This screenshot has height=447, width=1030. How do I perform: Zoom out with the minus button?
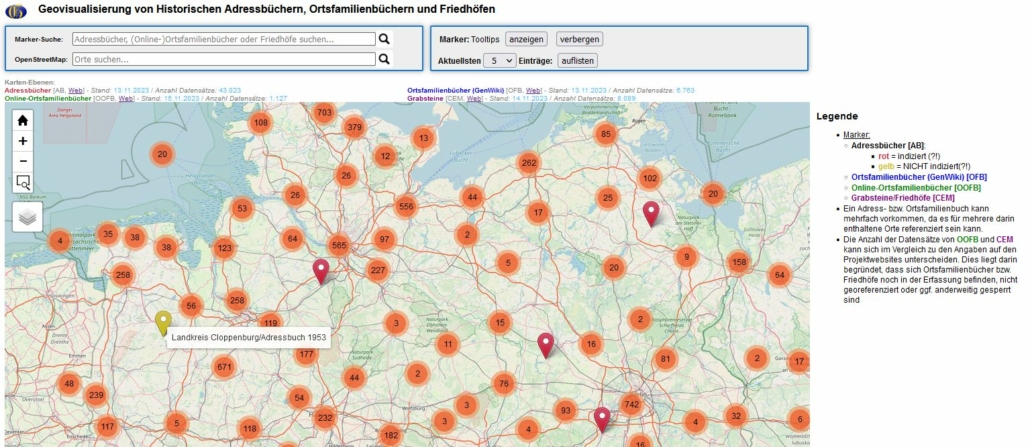coord(23,161)
